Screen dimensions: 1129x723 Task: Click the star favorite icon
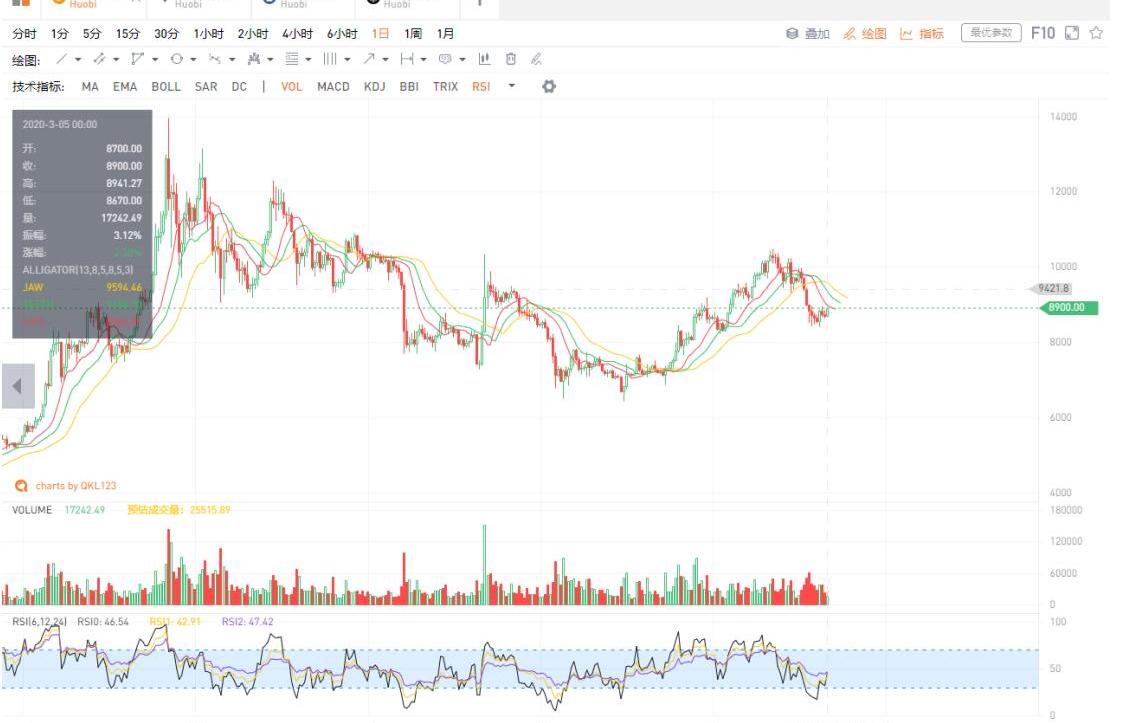pyautogui.click(x=1096, y=33)
